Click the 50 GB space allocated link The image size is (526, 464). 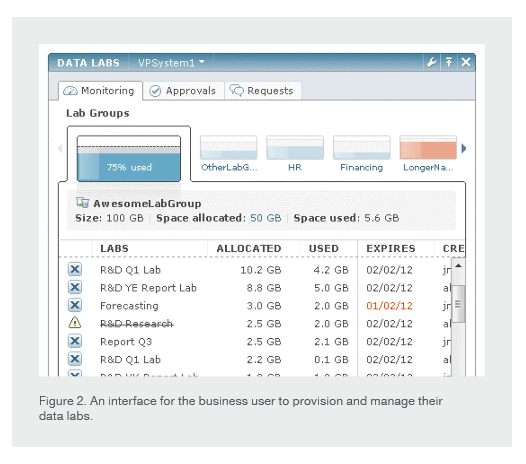pyautogui.click(x=266, y=218)
